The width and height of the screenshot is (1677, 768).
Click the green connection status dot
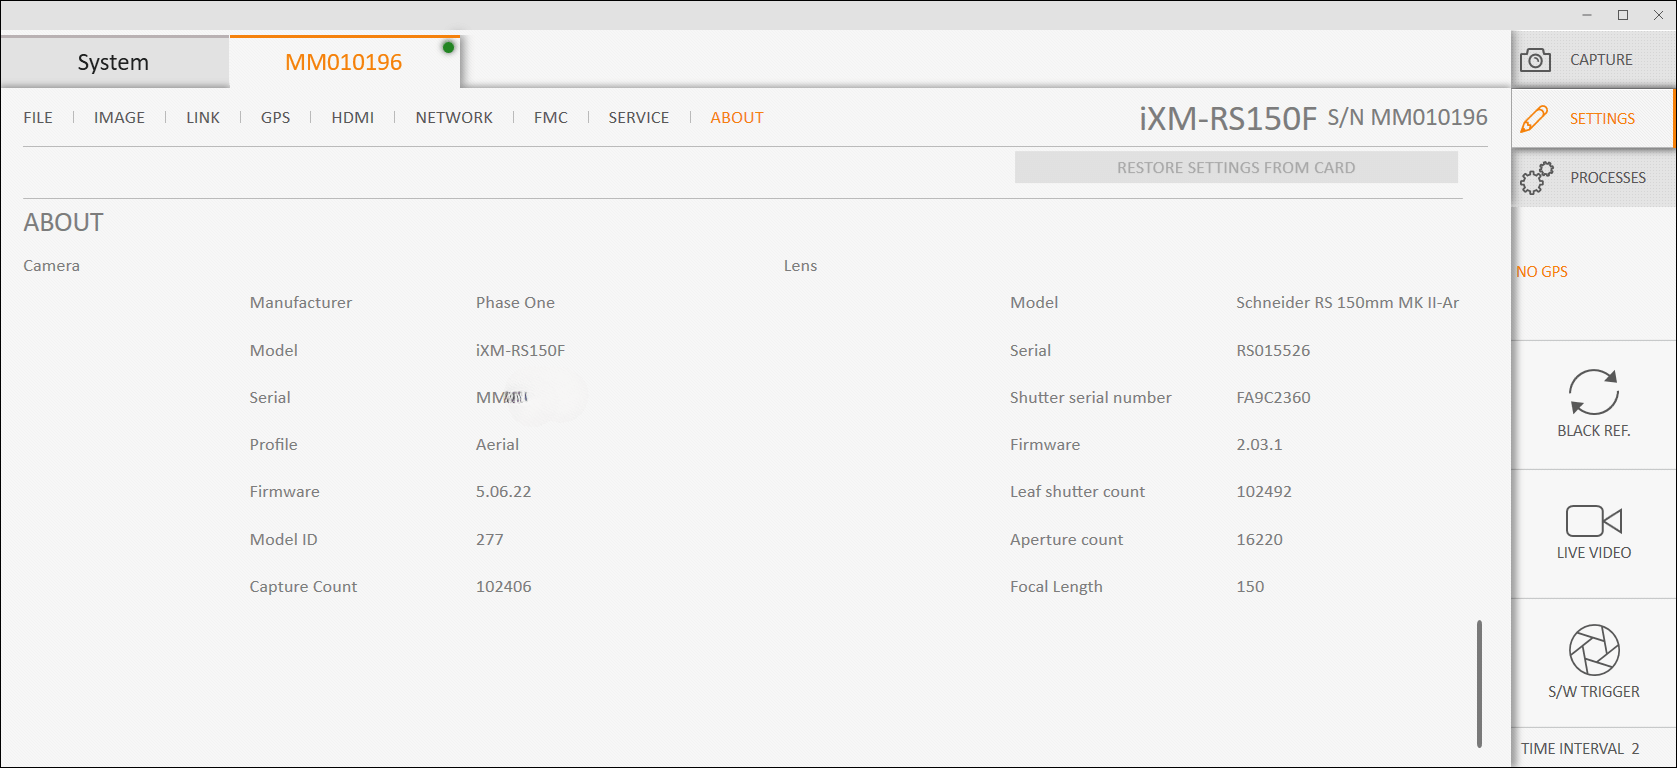448,47
